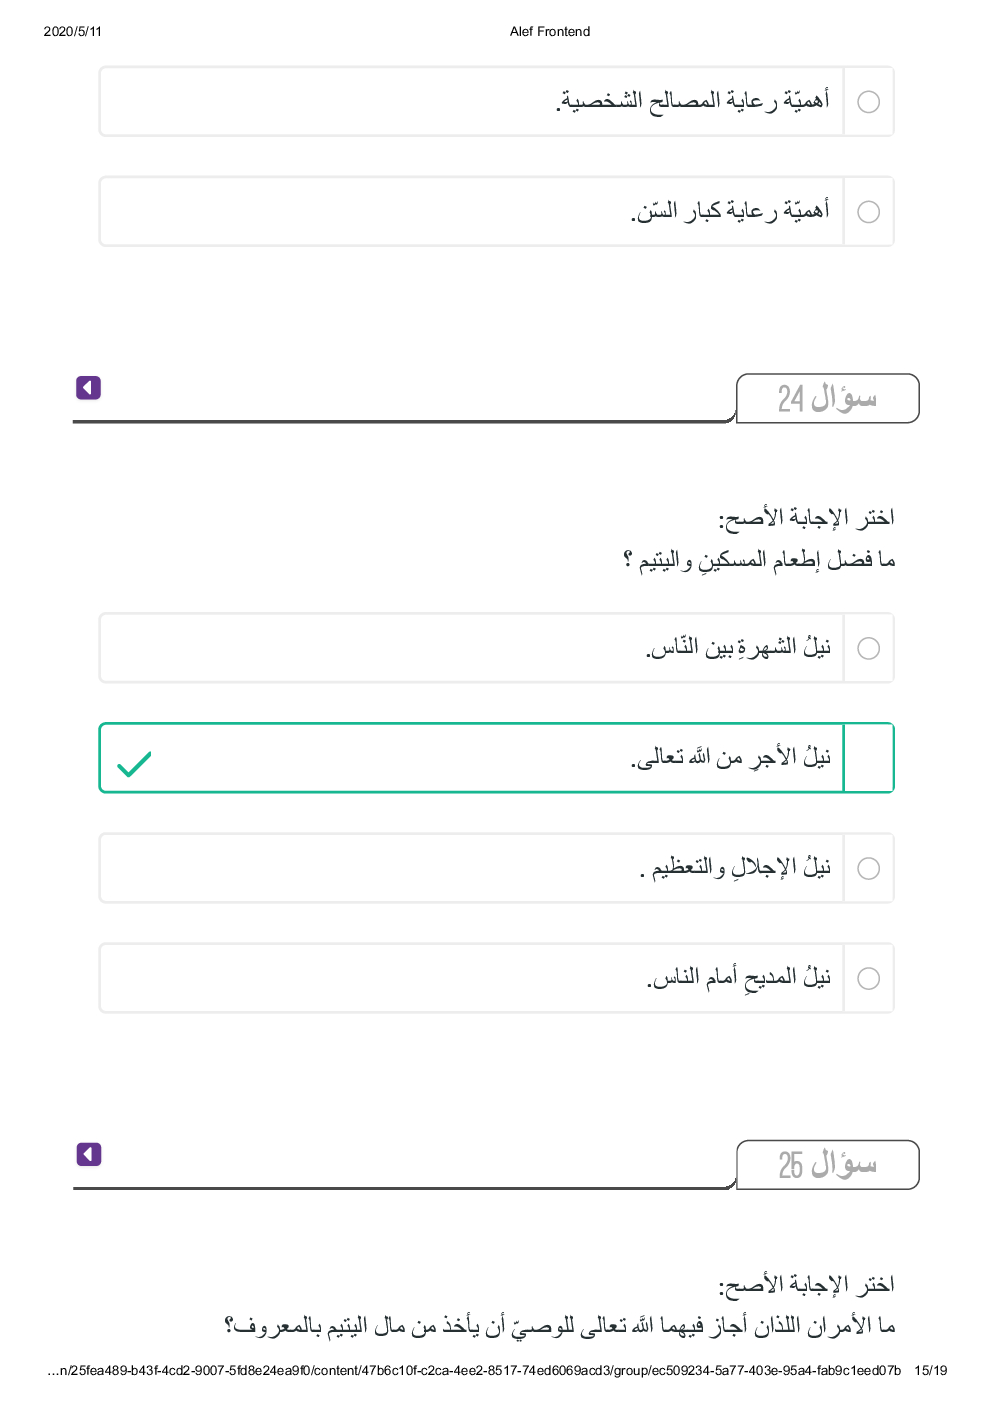Click the question 25 prompt about مال اليتيم
992x1403 pixels.
tap(560, 1326)
